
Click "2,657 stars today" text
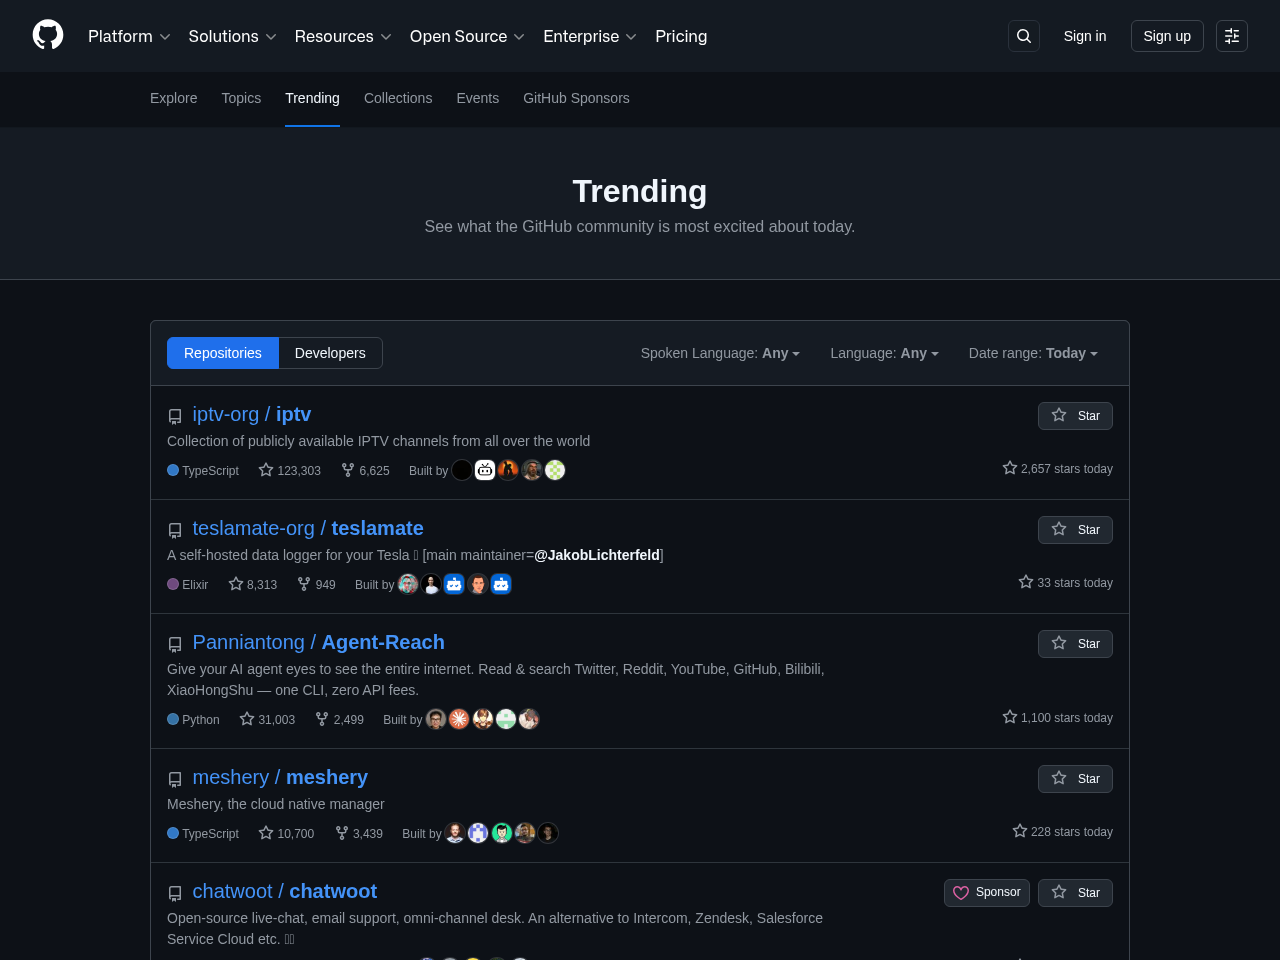click(x=1058, y=469)
